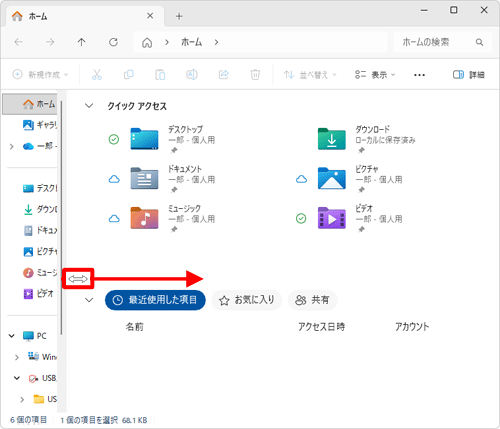
Task: Click the 最近使用した項目 recent items button
Action: click(155, 300)
